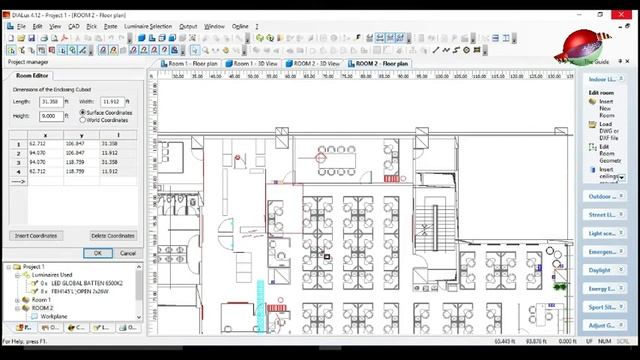Open the Window menu
This screenshot has height=360, width=640.
coord(214,26)
